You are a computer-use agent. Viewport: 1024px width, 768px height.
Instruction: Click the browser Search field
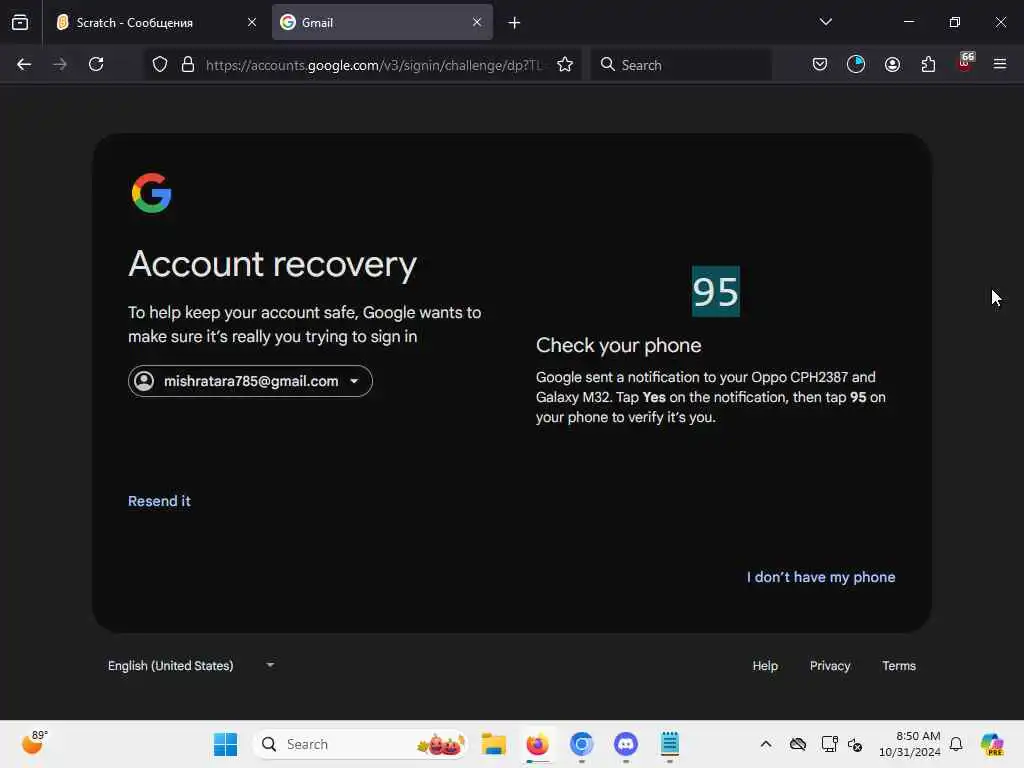click(x=681, y=65)
